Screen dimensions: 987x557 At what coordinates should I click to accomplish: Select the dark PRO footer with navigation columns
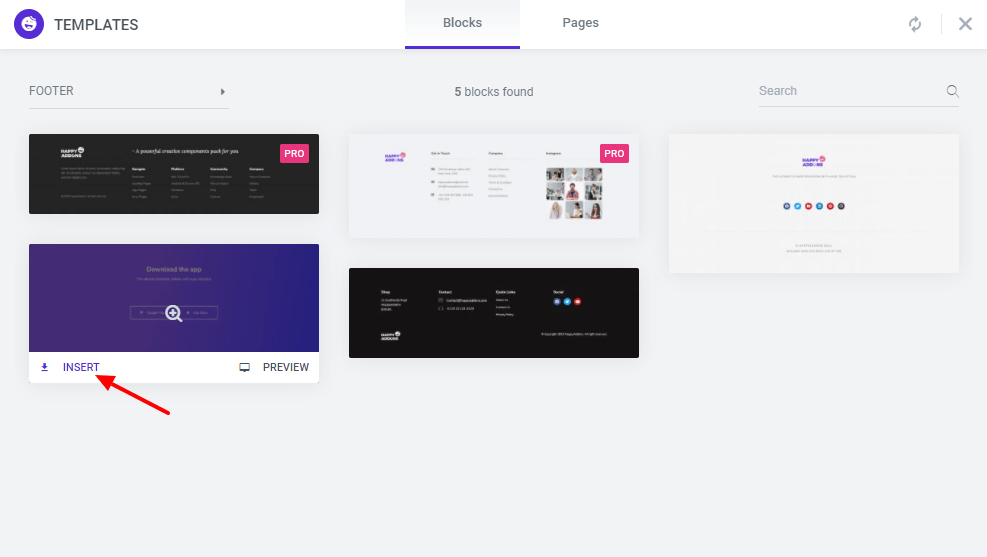pos(174,174)
